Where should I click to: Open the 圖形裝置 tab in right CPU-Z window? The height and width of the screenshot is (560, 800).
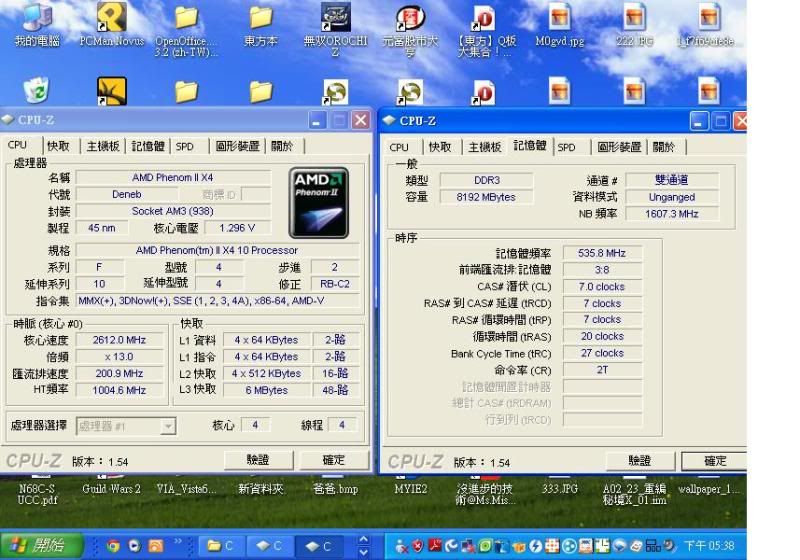click(619, 147)
